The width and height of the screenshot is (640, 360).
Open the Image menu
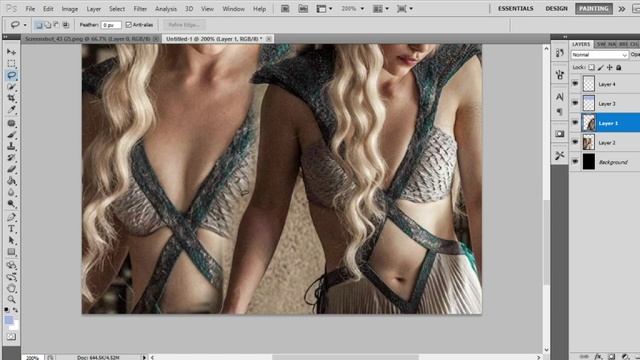[69, 9]
